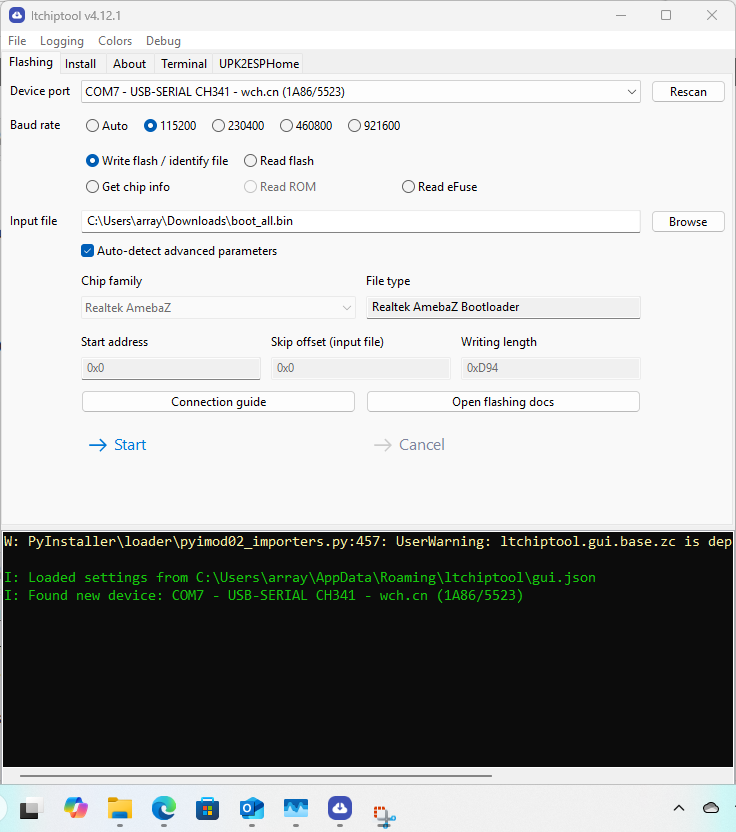Switch to the Terminal tab

[x=184, y=64]
